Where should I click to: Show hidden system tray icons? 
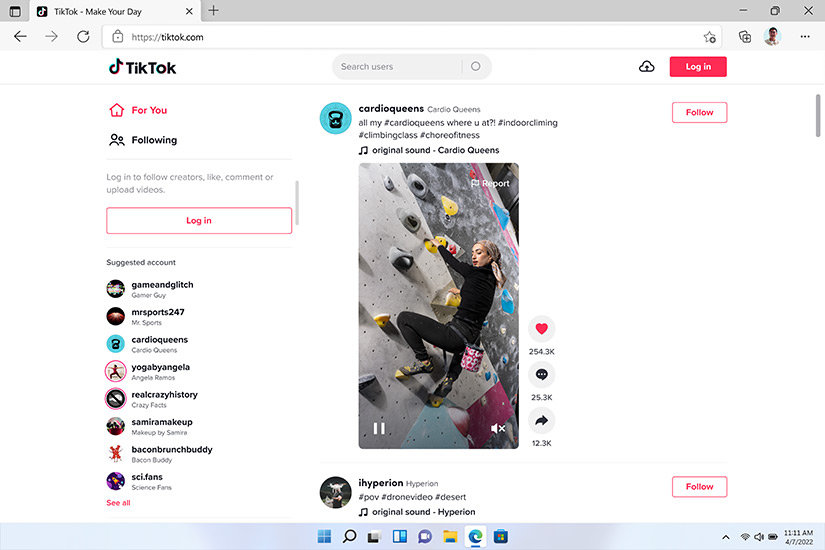[x=726, y=537]
